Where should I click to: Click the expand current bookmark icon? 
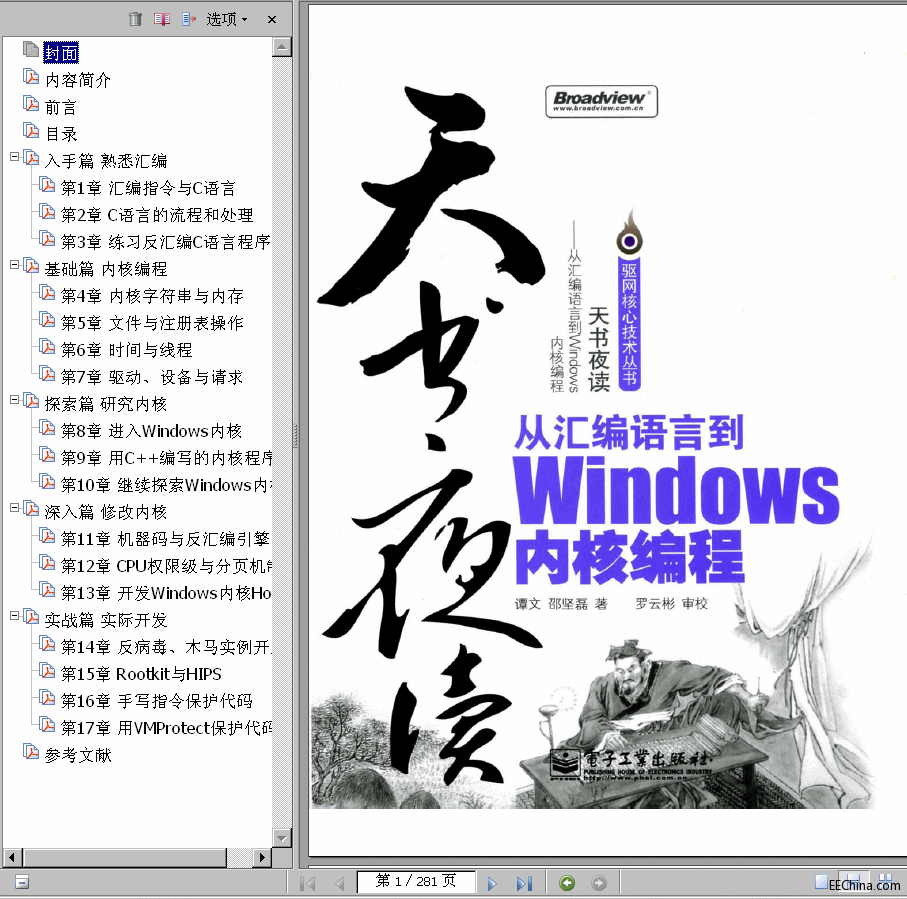(189, 19)
